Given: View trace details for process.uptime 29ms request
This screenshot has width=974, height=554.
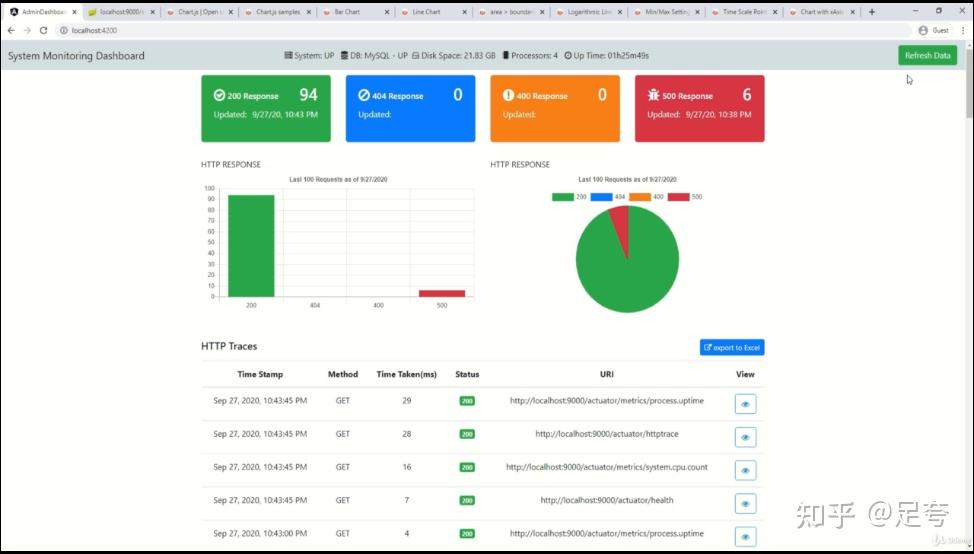Looking at the screenshot, I should coord(745,404).
